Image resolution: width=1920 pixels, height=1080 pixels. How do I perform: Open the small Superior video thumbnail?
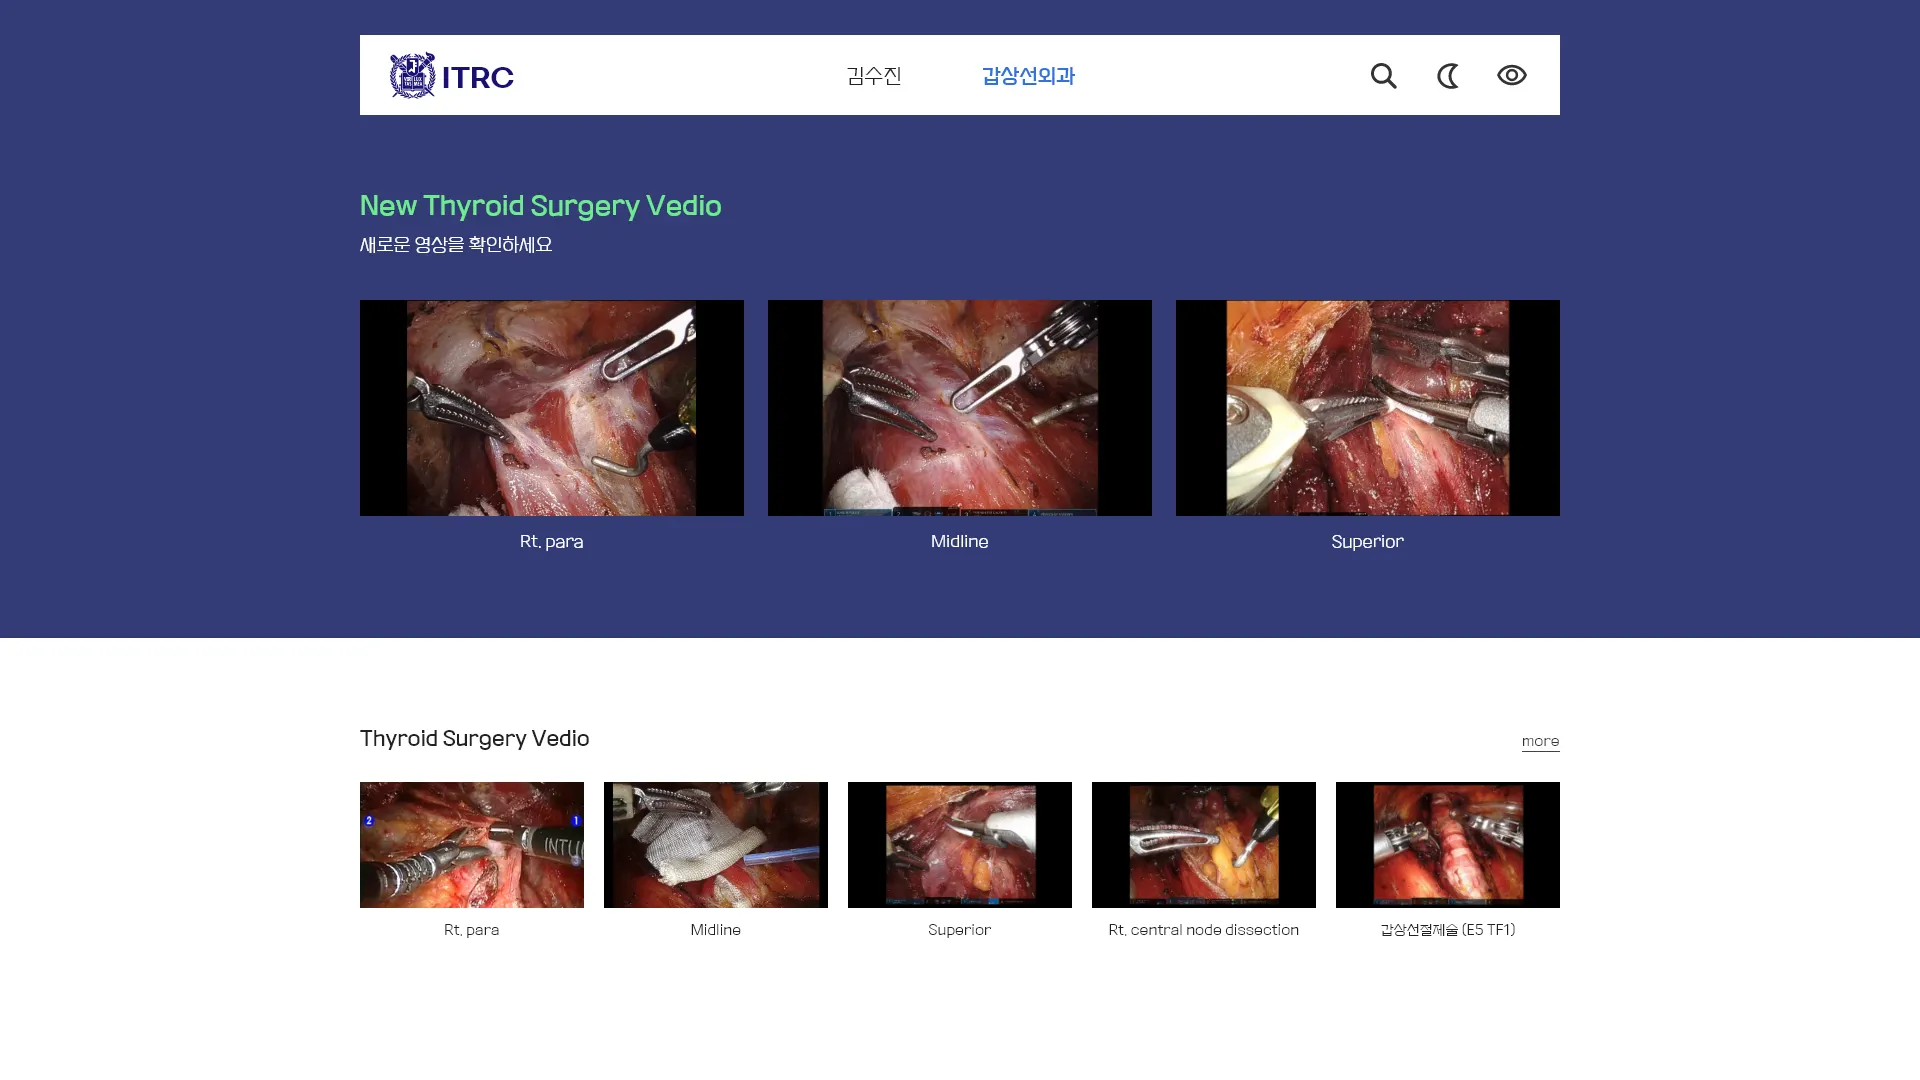pos(959,844)
